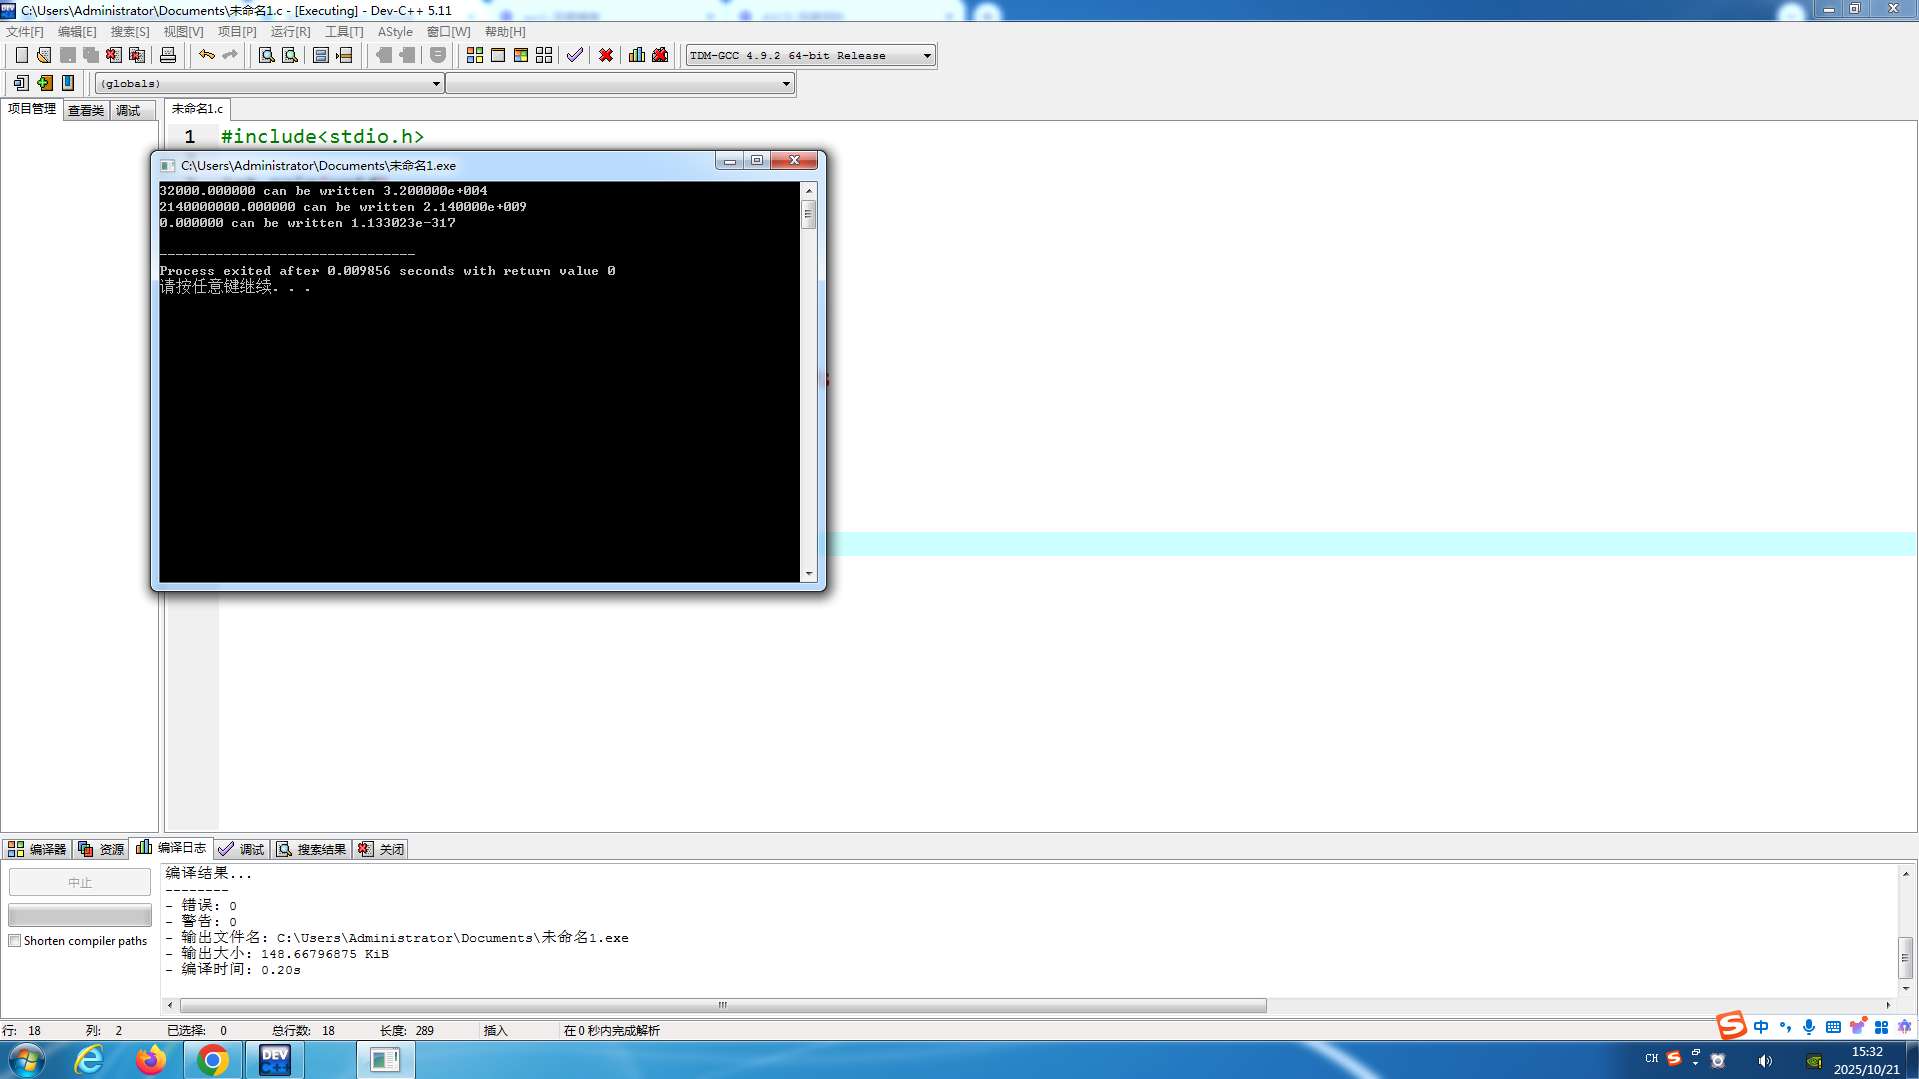Click the Debug checkmark toolbar icon
Image resolution: width=1919 pixels, height=1079 pixels.
575,55
